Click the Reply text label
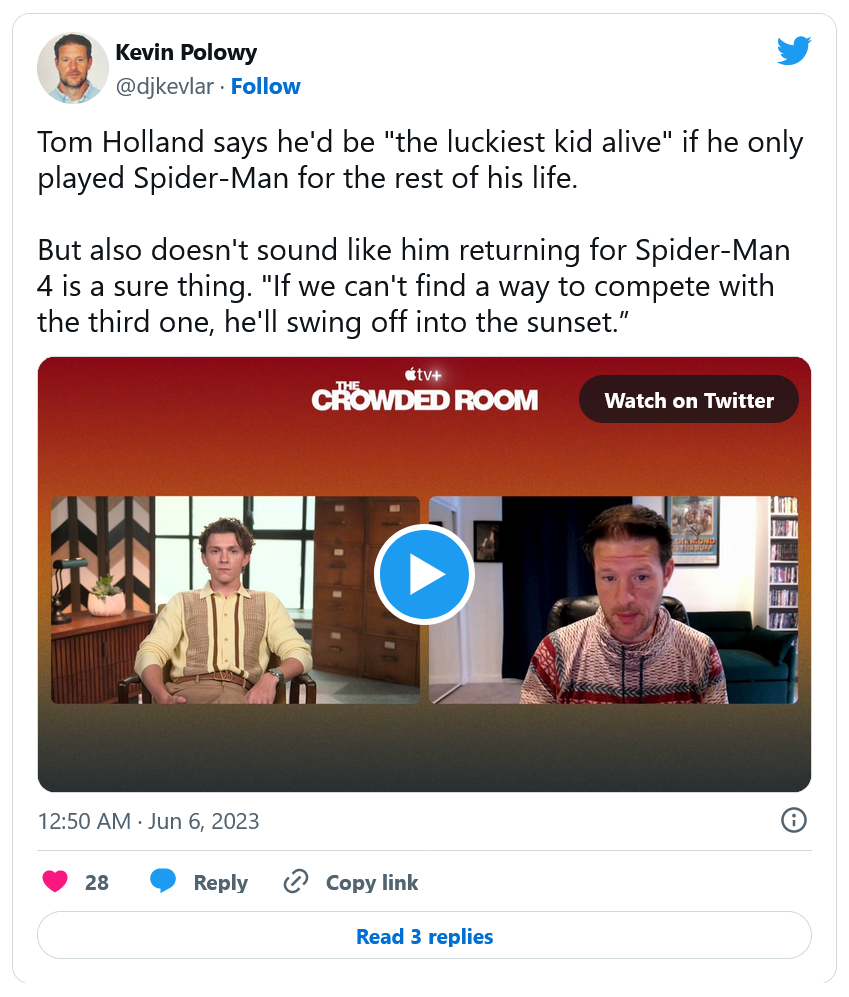The width and height of the screenshot is (849, 997). 220,883
